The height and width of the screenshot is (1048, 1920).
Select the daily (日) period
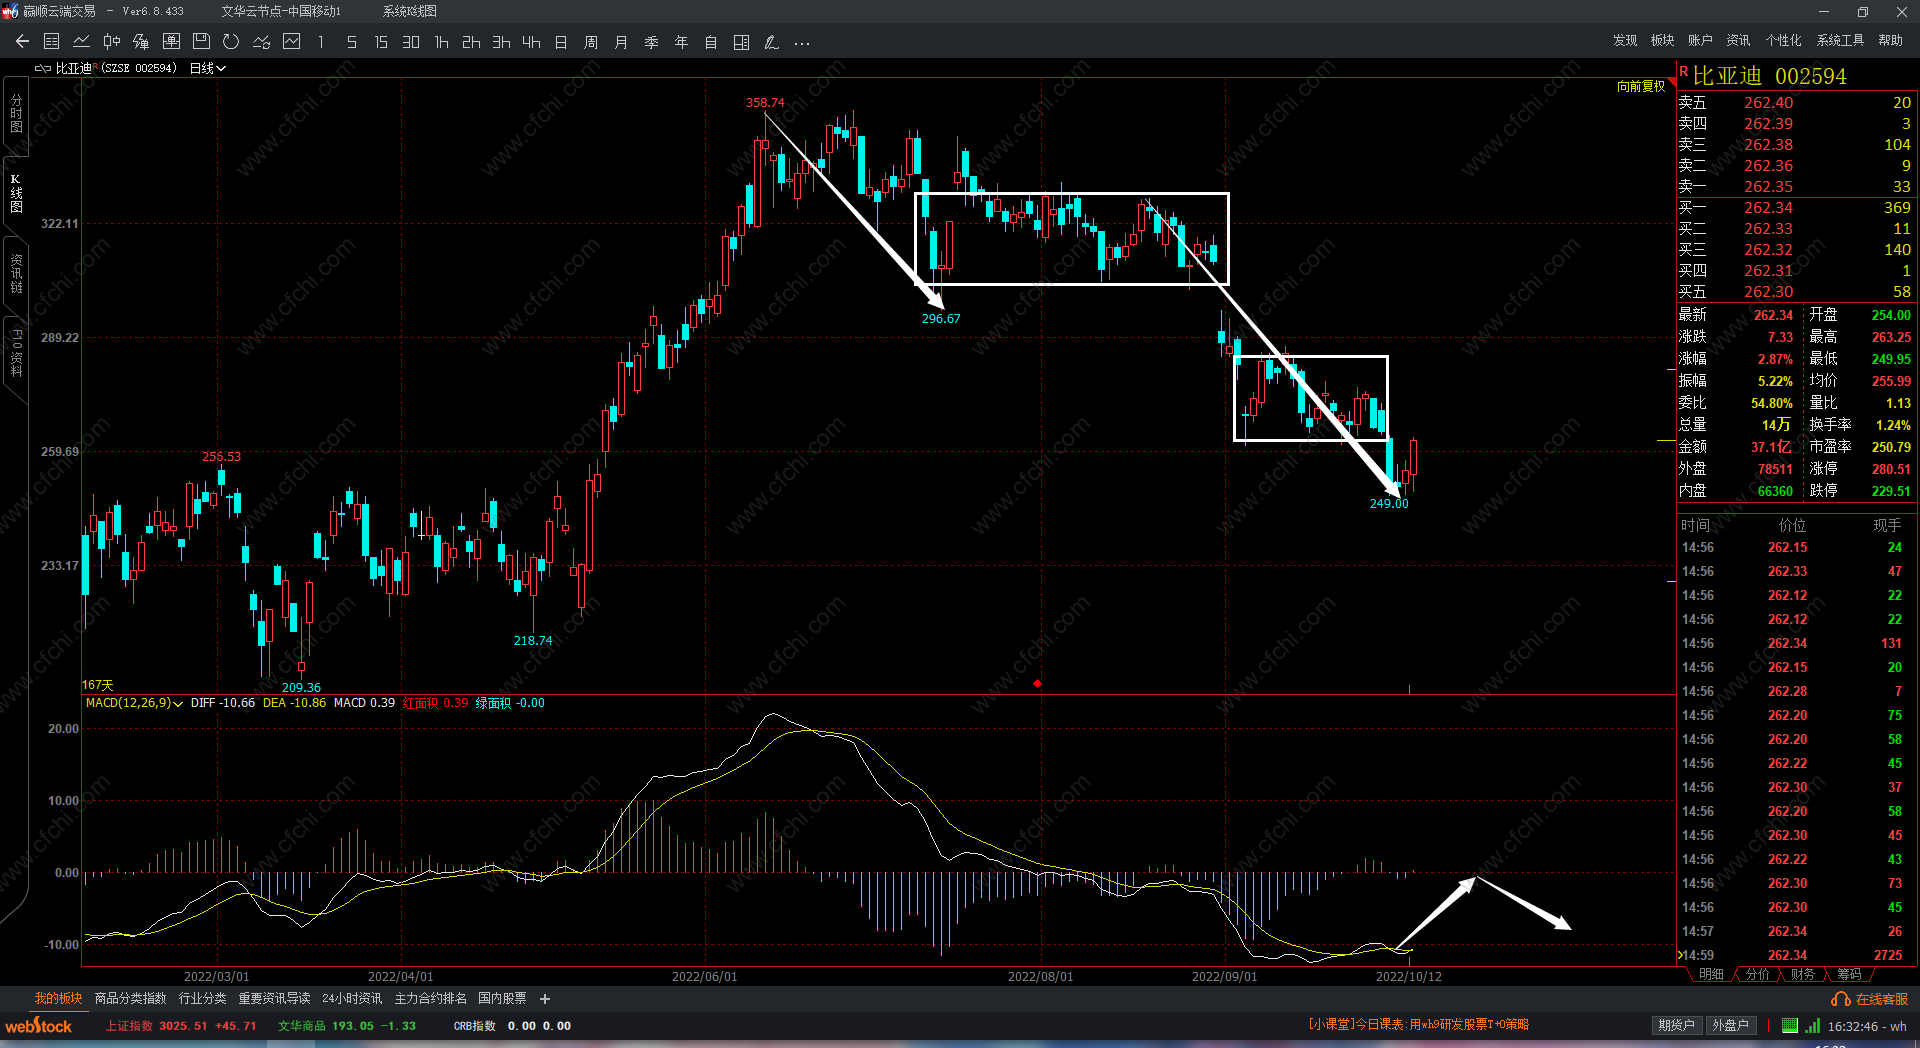561,42
